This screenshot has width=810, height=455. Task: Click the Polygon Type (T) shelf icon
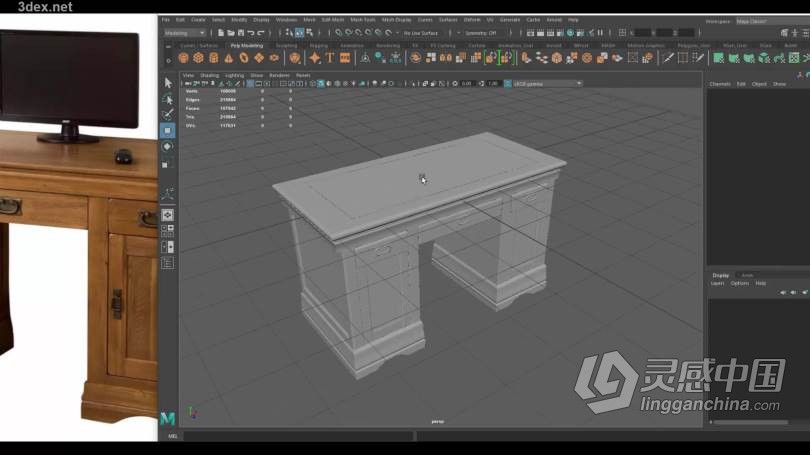point(330,58)
